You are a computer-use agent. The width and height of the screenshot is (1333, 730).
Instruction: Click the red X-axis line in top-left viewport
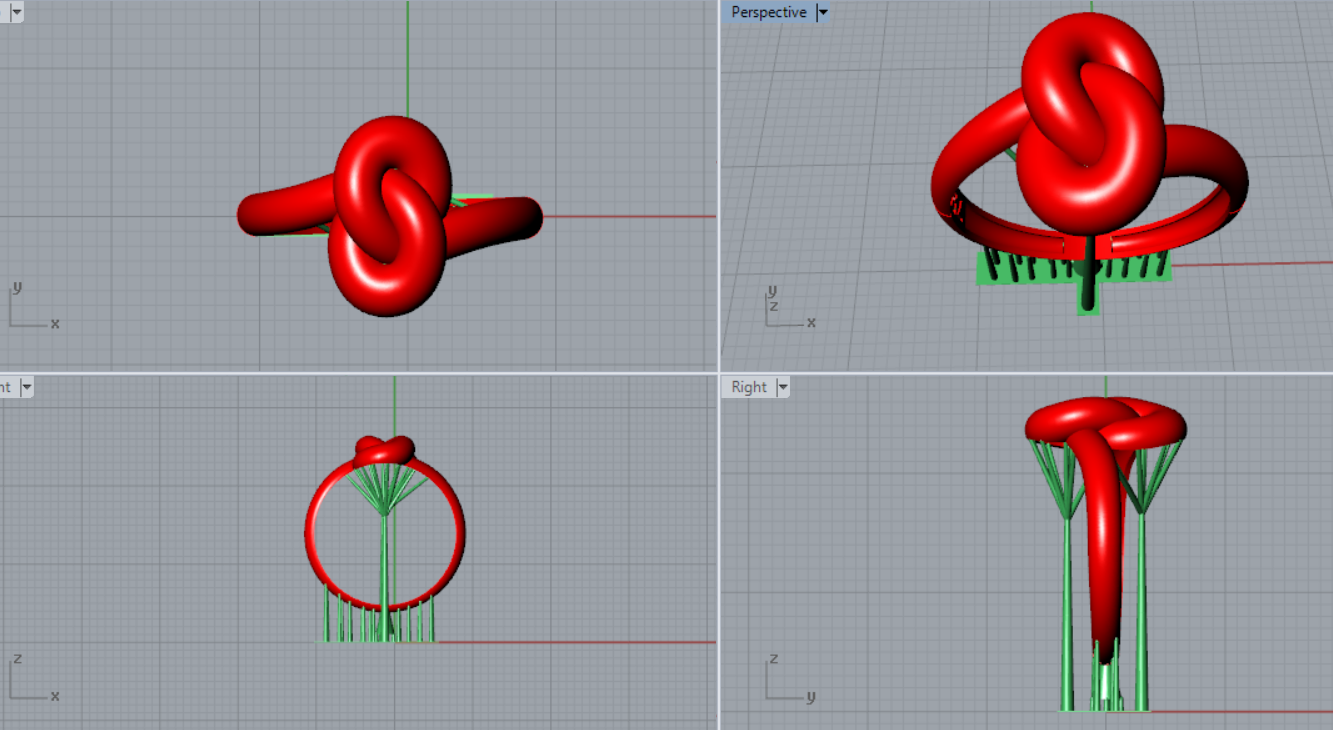(x=630, y=216)
